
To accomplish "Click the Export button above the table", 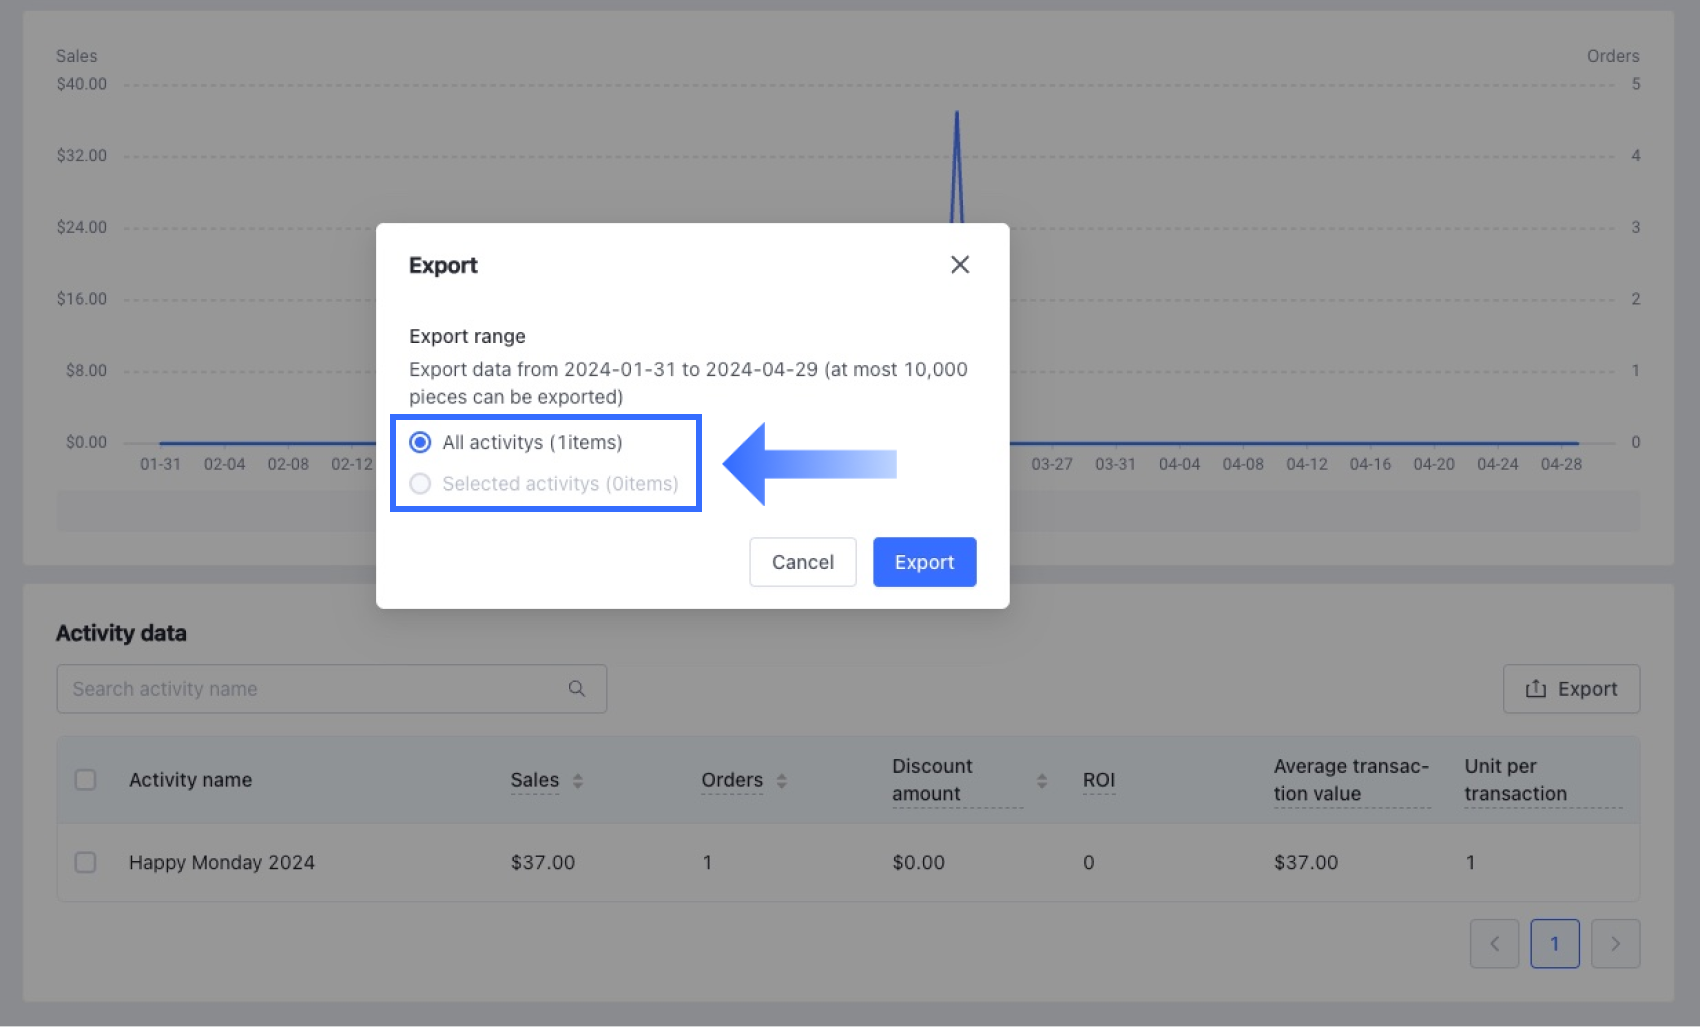I will (1571, 689).
